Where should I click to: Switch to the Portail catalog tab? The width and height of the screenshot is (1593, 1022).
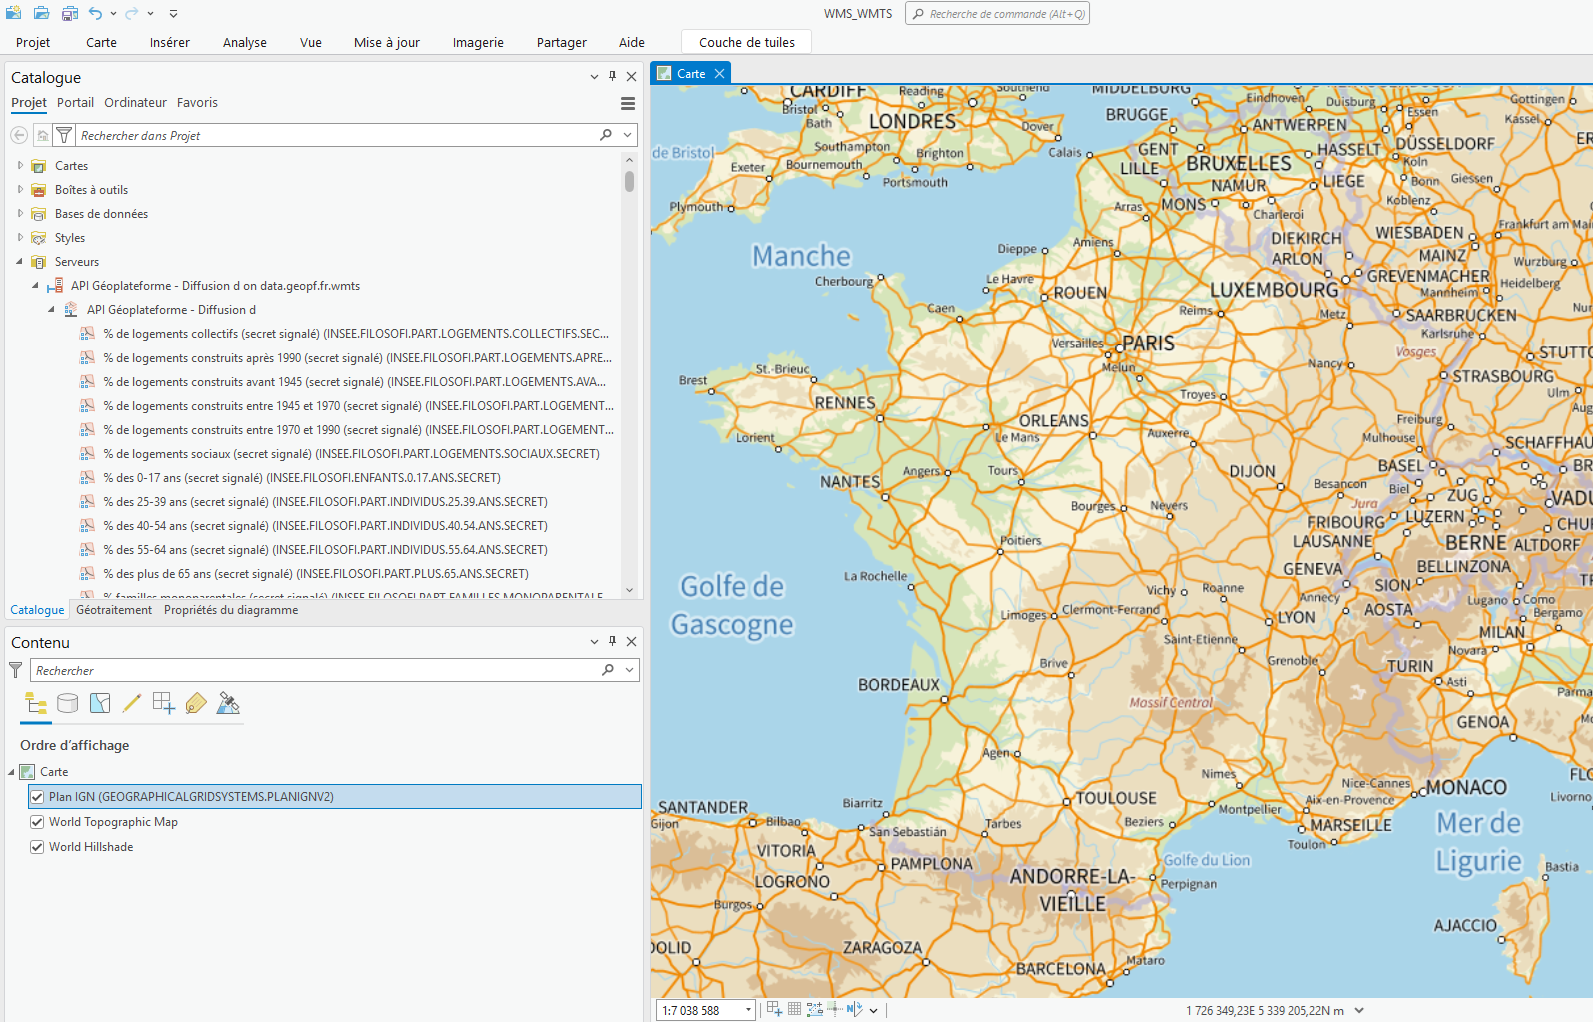(75, 103)
